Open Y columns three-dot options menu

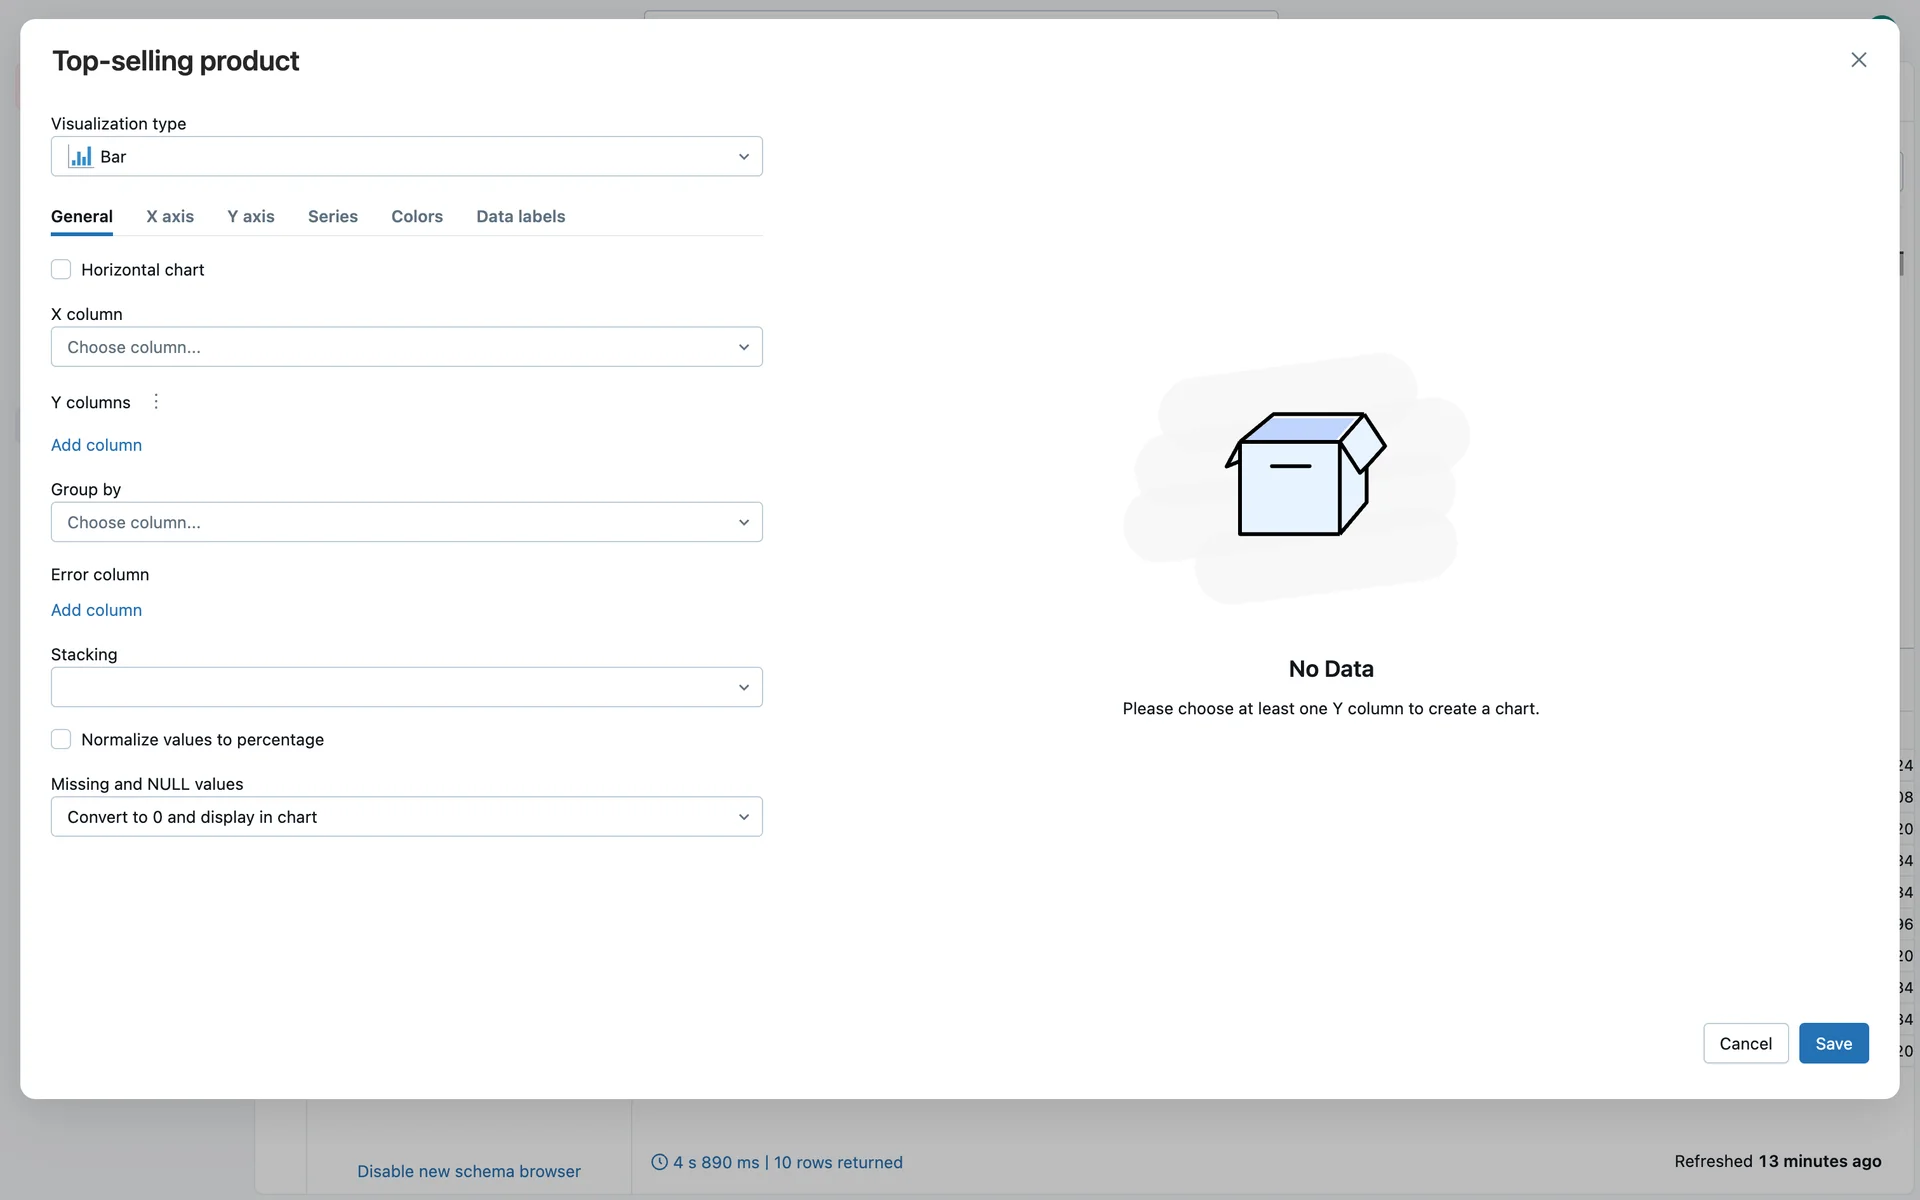(156, 402)
